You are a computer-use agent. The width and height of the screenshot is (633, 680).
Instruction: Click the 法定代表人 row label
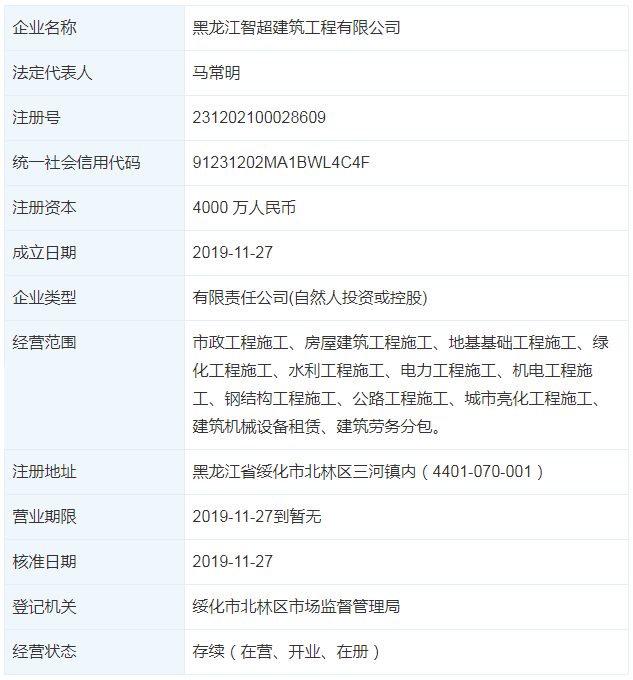52,73
